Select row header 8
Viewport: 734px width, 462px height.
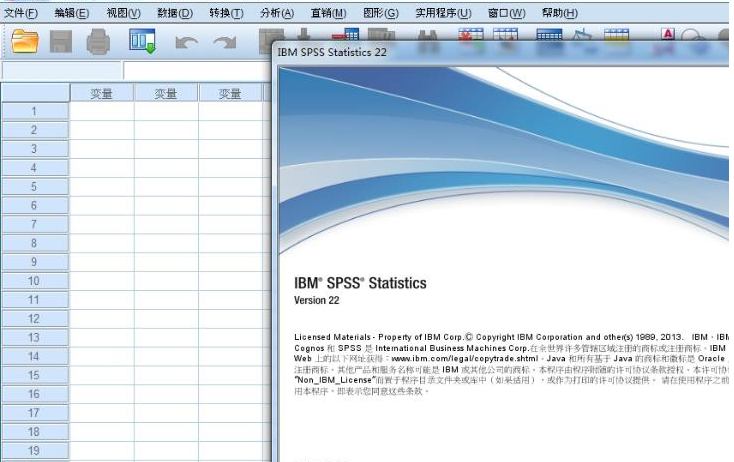35,243
